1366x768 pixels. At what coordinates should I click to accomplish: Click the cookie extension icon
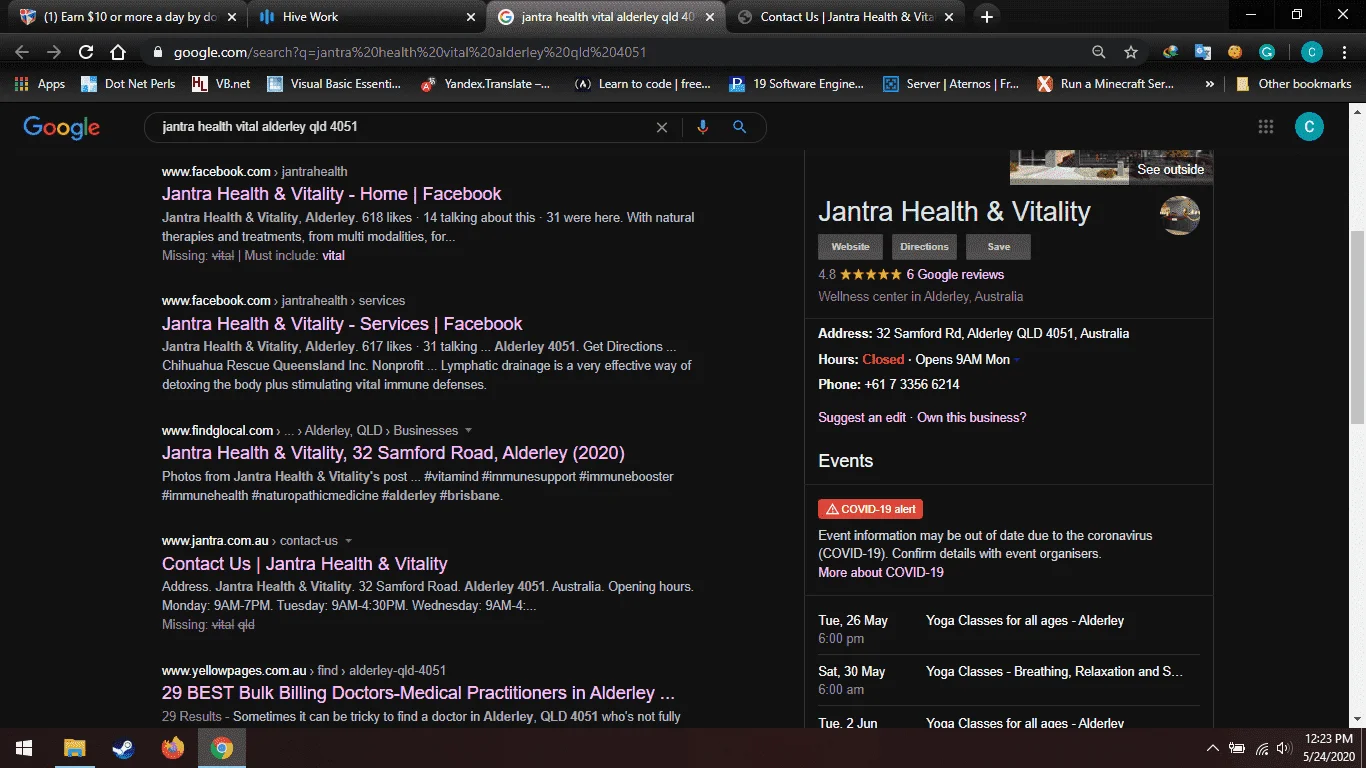tap(1235, 52)
